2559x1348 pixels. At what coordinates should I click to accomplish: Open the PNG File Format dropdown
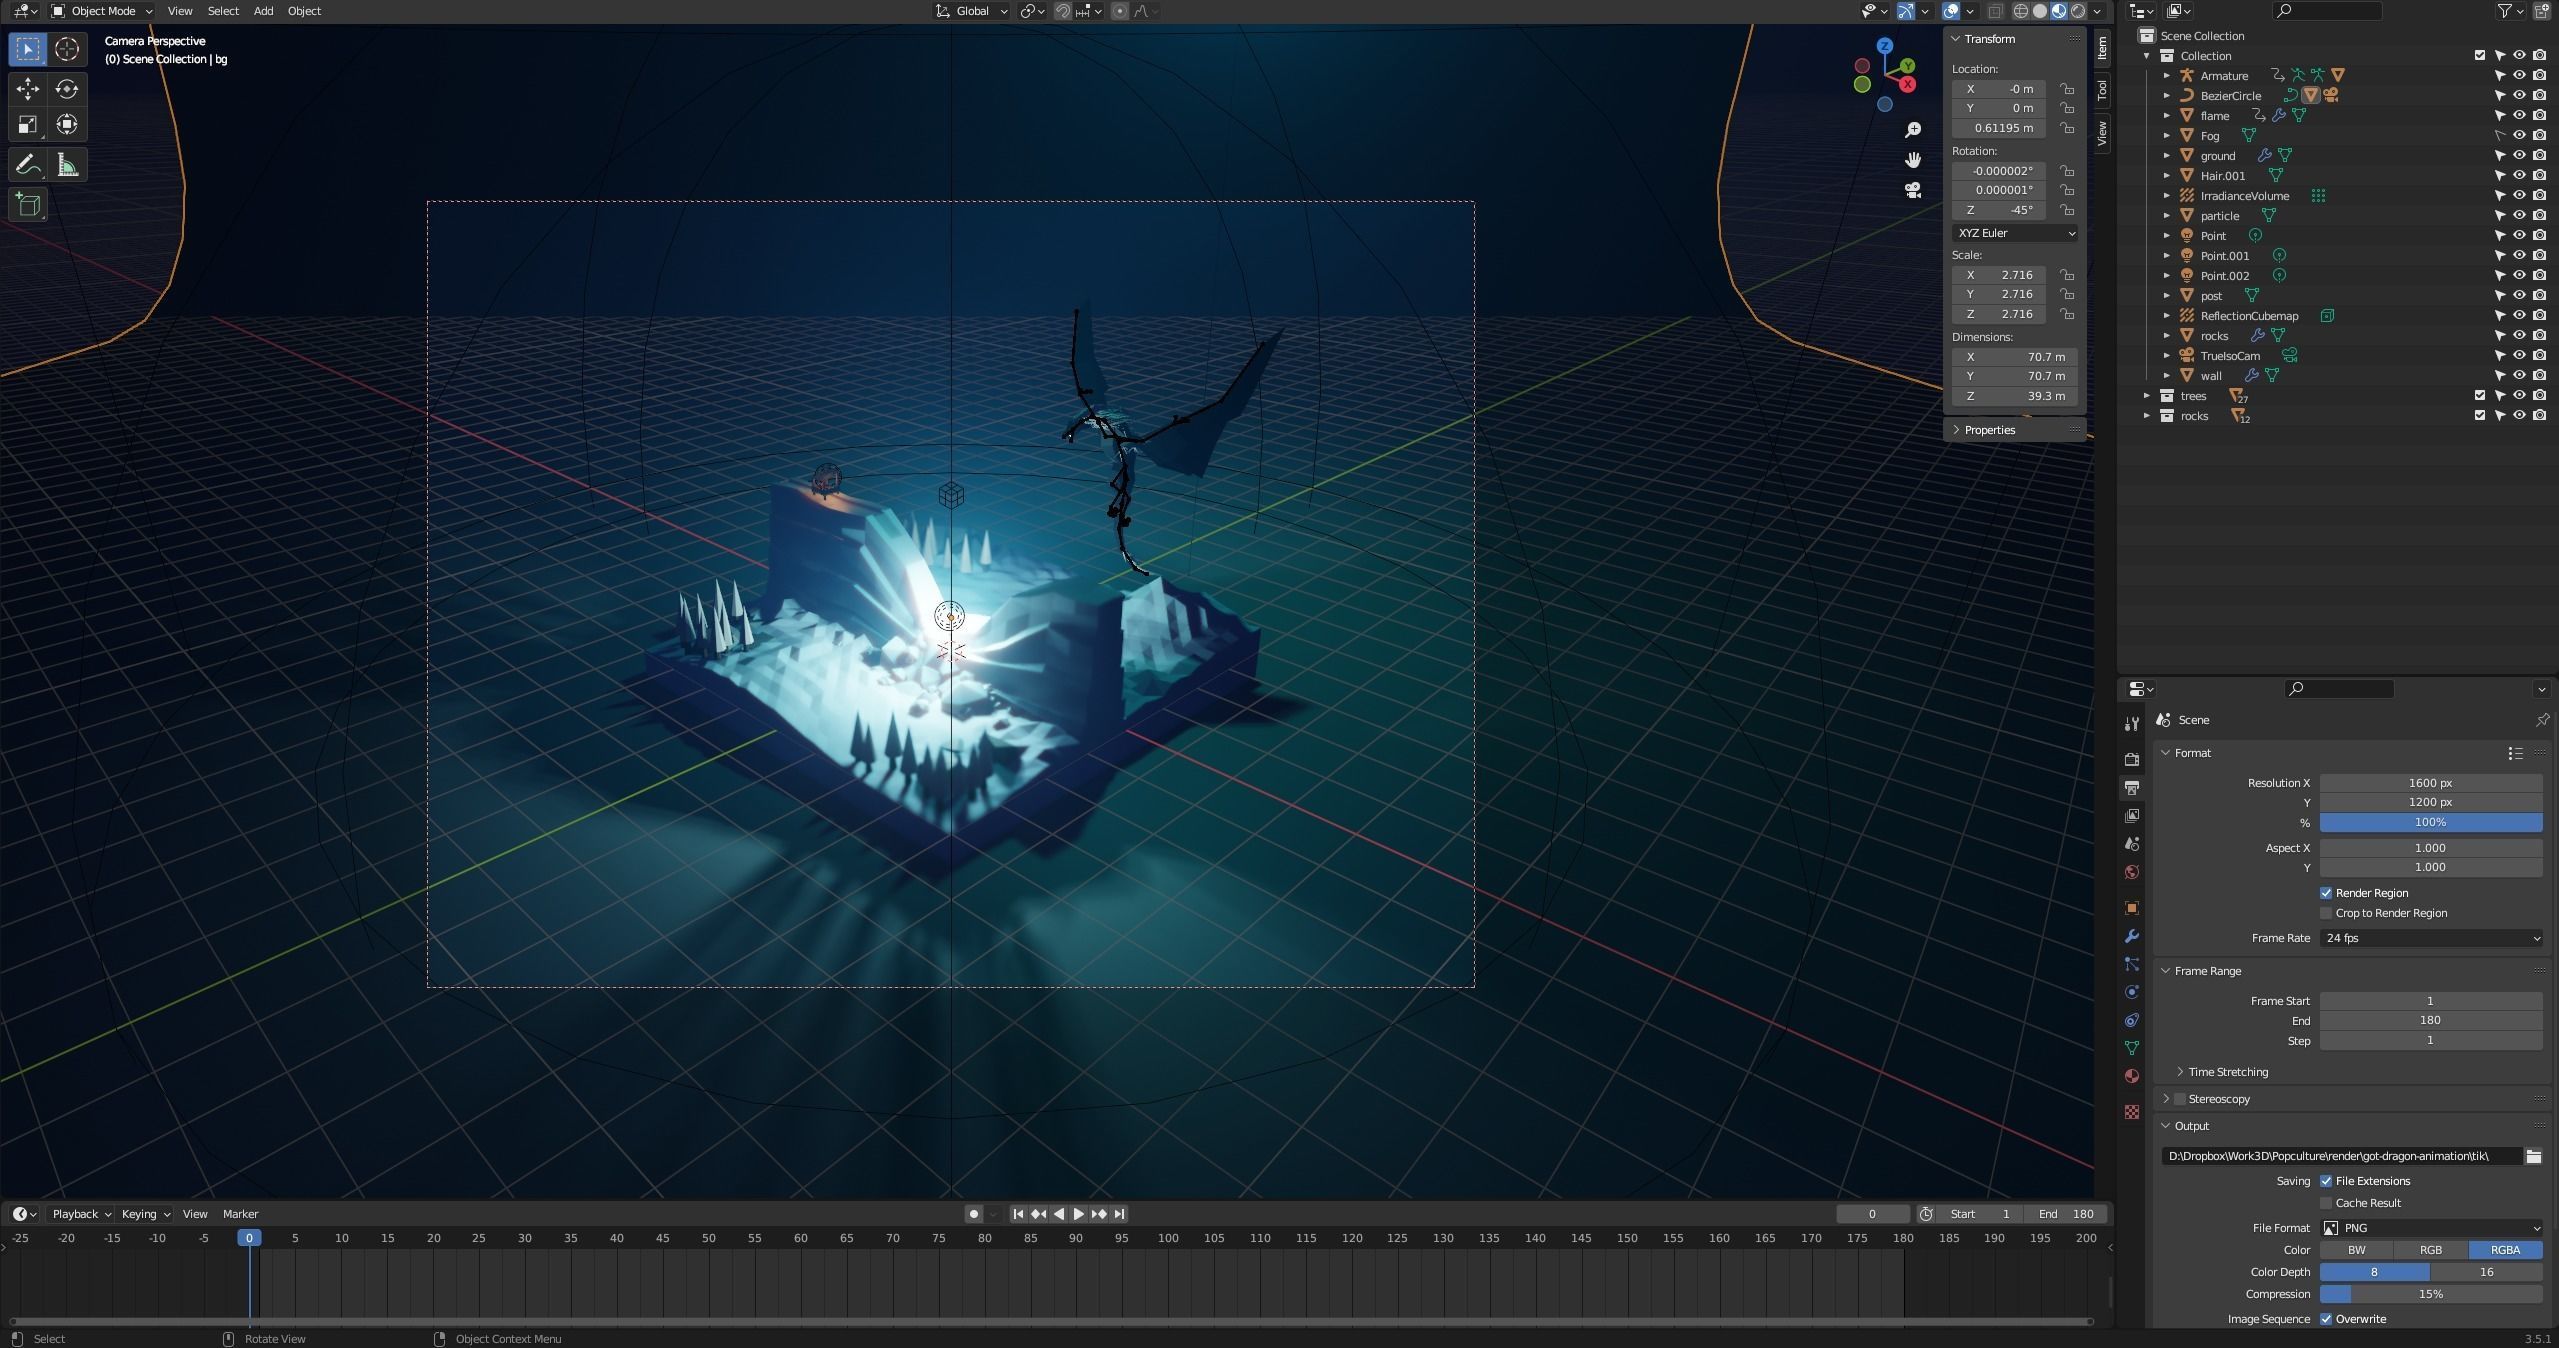(2430, 1228)
